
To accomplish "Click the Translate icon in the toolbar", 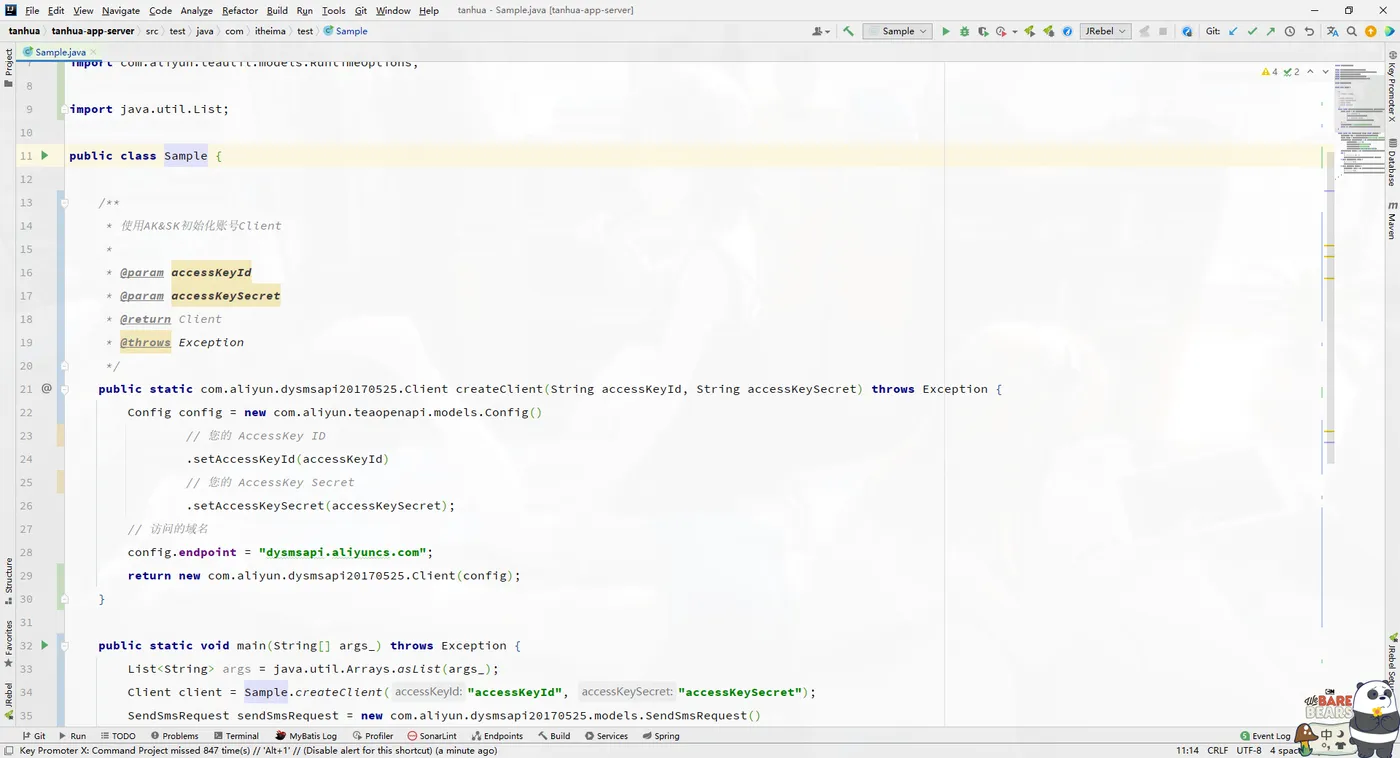I will (1332, 31).
